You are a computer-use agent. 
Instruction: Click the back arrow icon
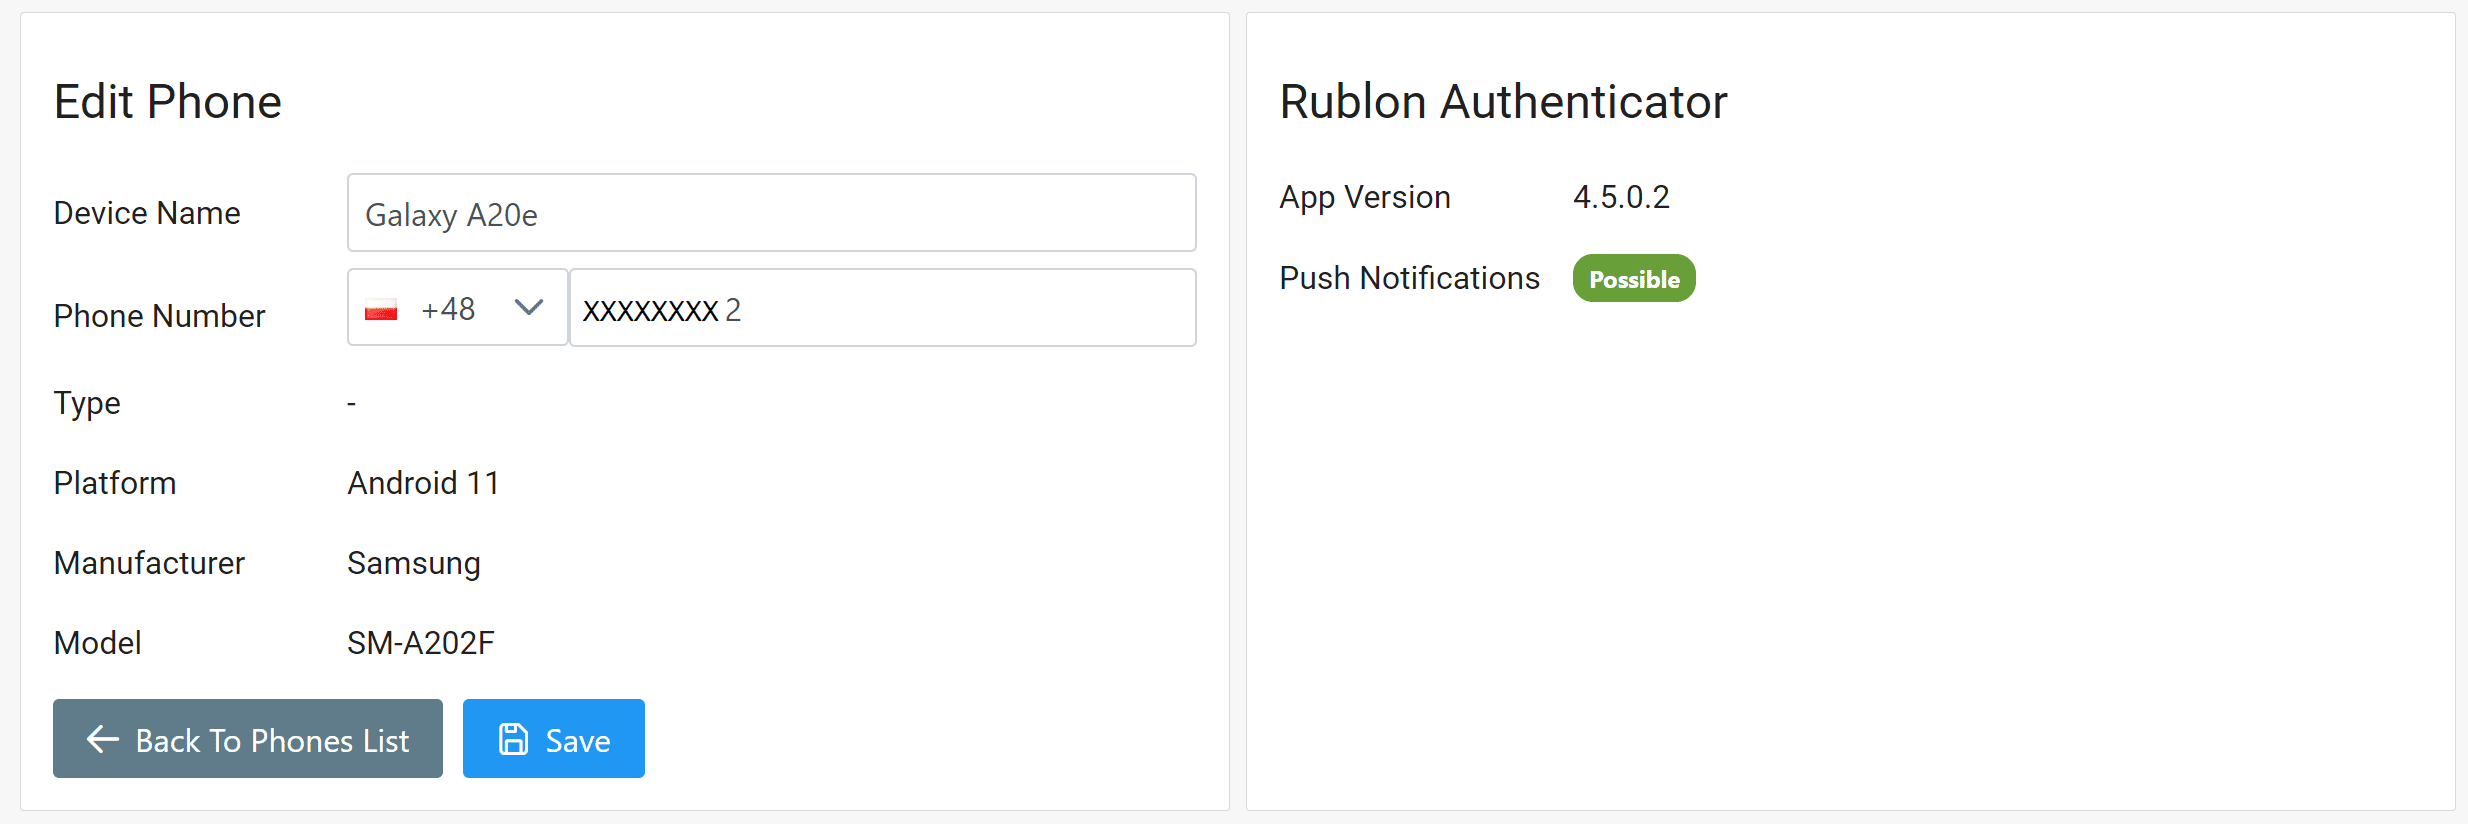pyautogui.click(x=103, y=739)
